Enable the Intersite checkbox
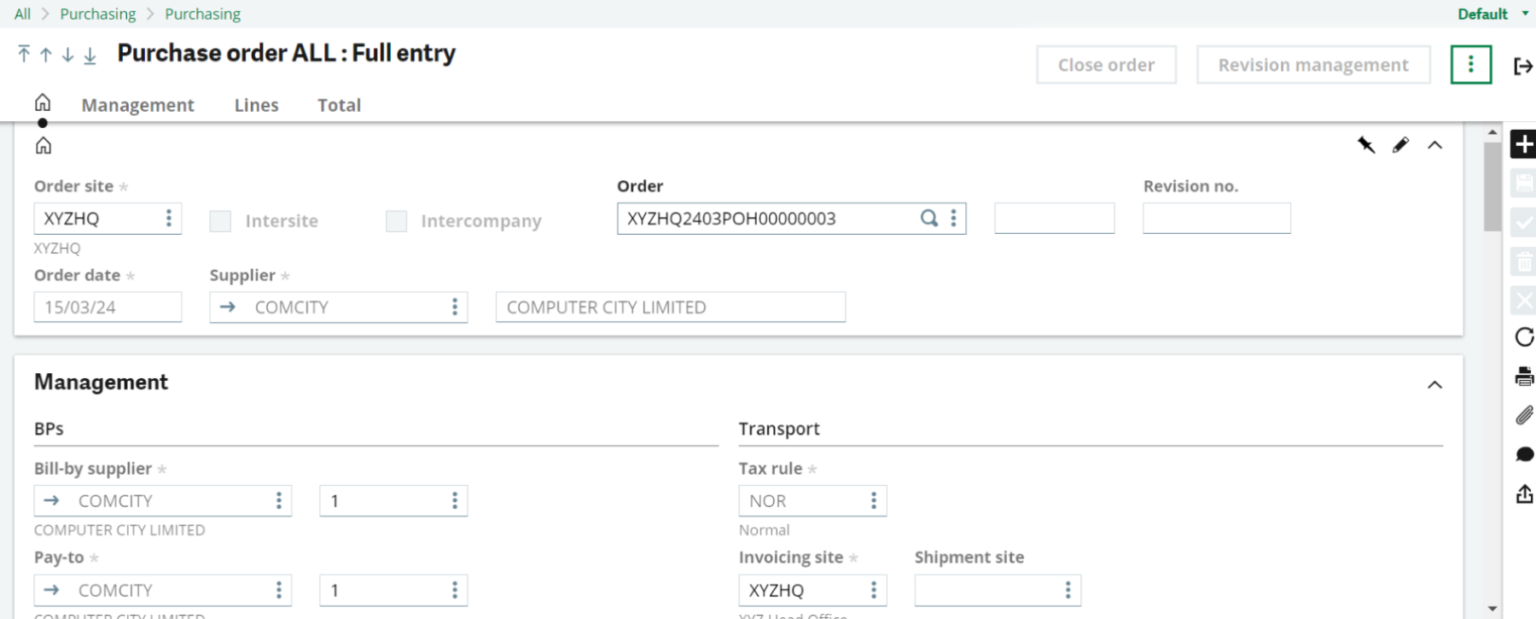The image size is (1536, 619). pyautogui.click(x=220, y=221)
